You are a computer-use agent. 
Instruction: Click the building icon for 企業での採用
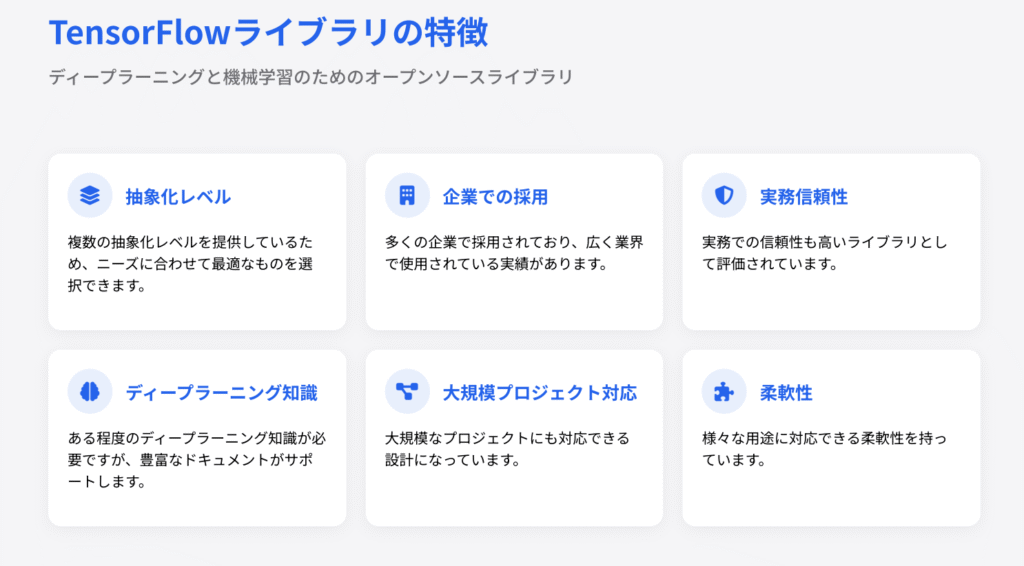click(x=407, y=195)
